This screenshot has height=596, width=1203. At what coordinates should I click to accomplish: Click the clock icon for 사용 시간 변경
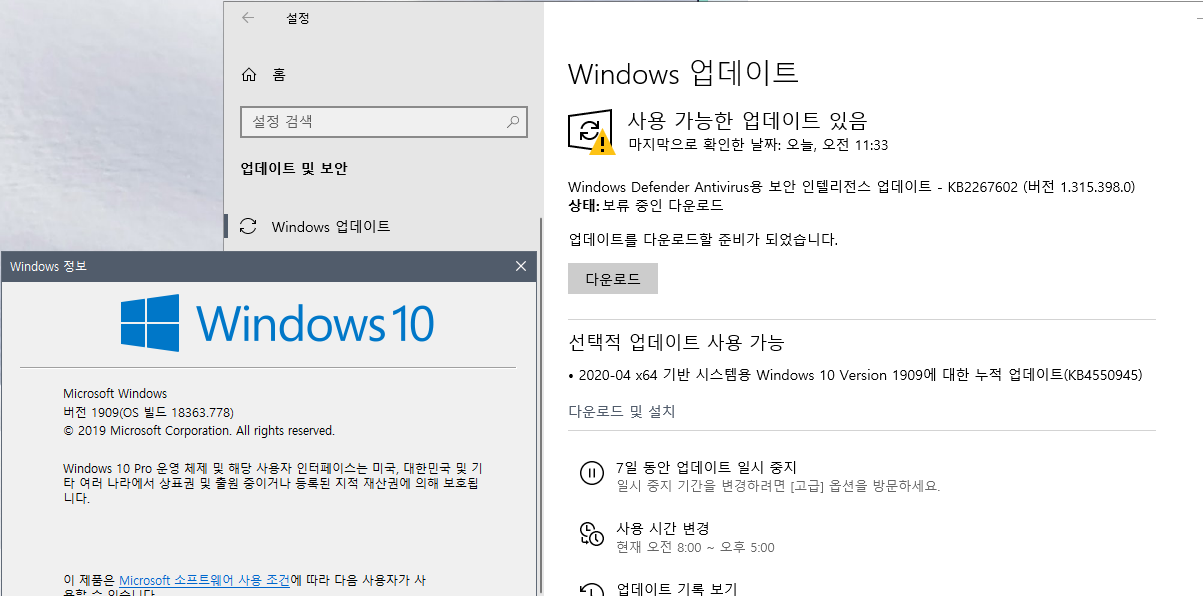click(x=591, y=535)
